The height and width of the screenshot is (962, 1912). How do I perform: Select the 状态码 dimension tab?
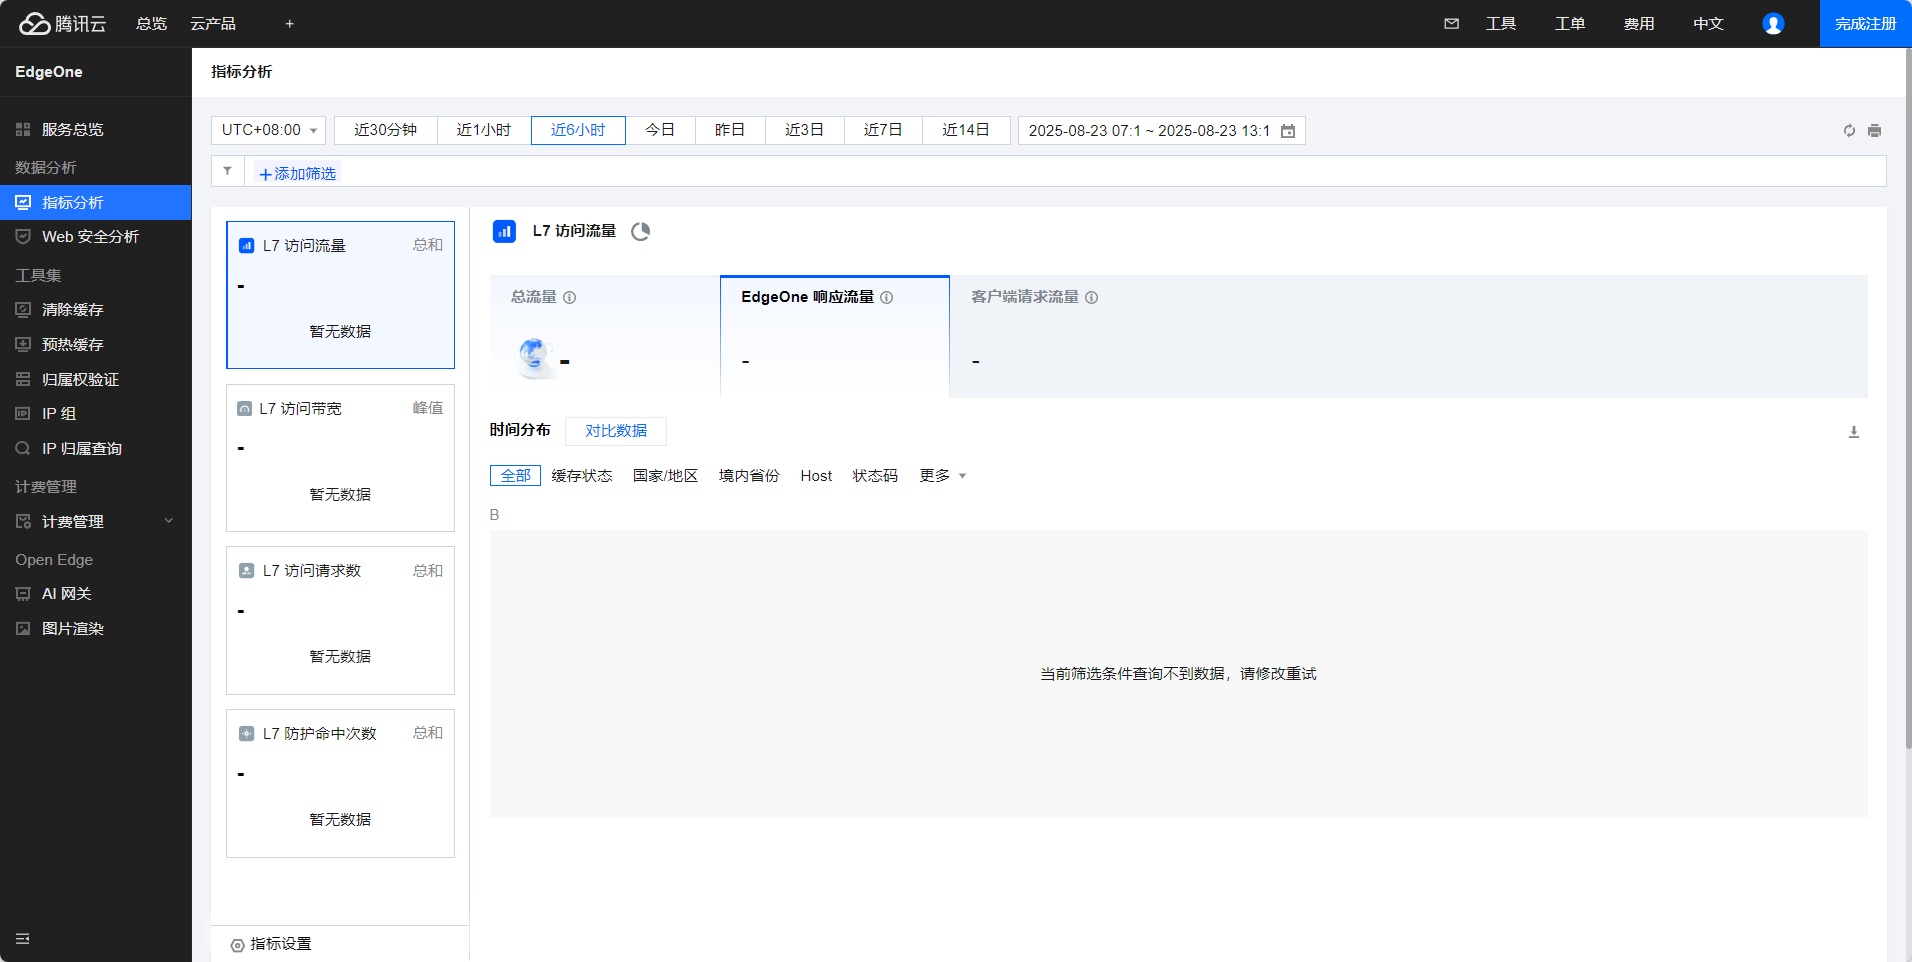(x=875, y=476)
